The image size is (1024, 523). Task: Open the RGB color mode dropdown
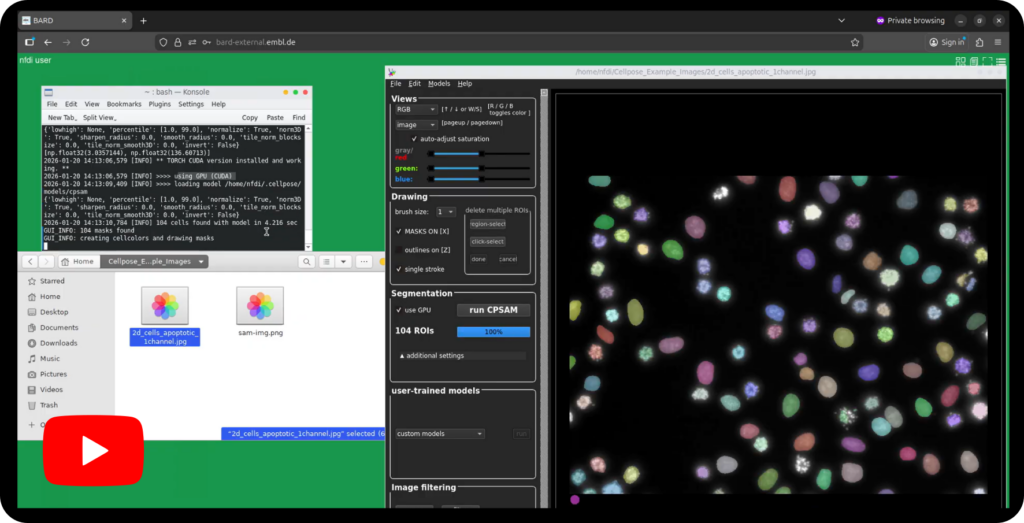coord(417,109)
